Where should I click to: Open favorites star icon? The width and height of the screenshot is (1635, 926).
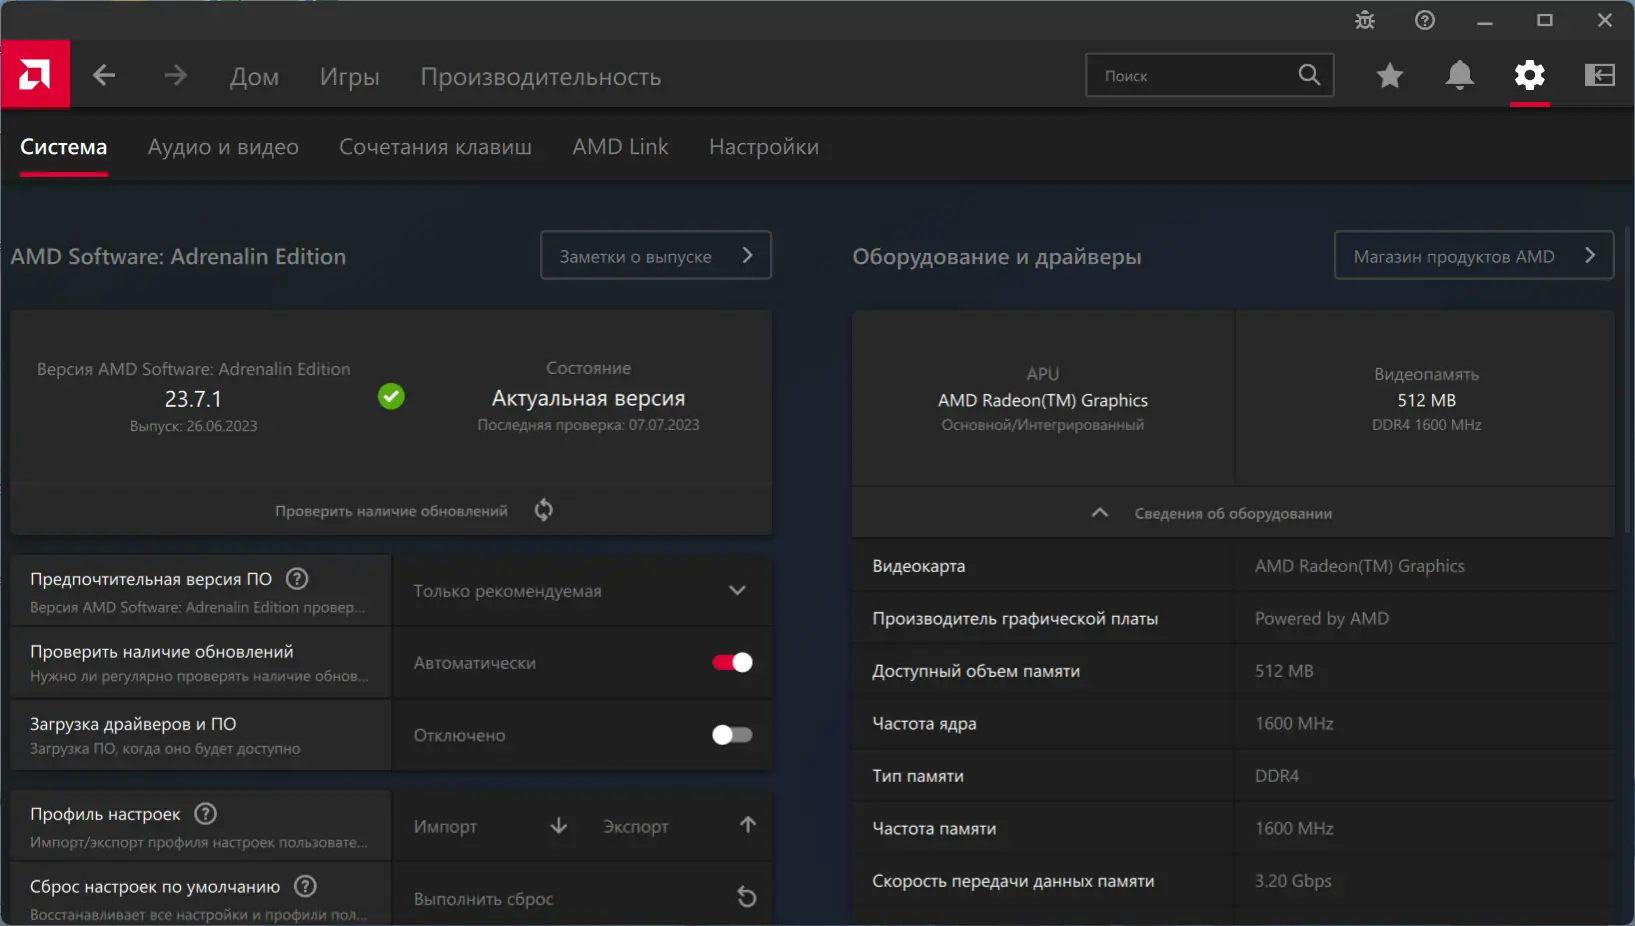tap(1390, 76)
